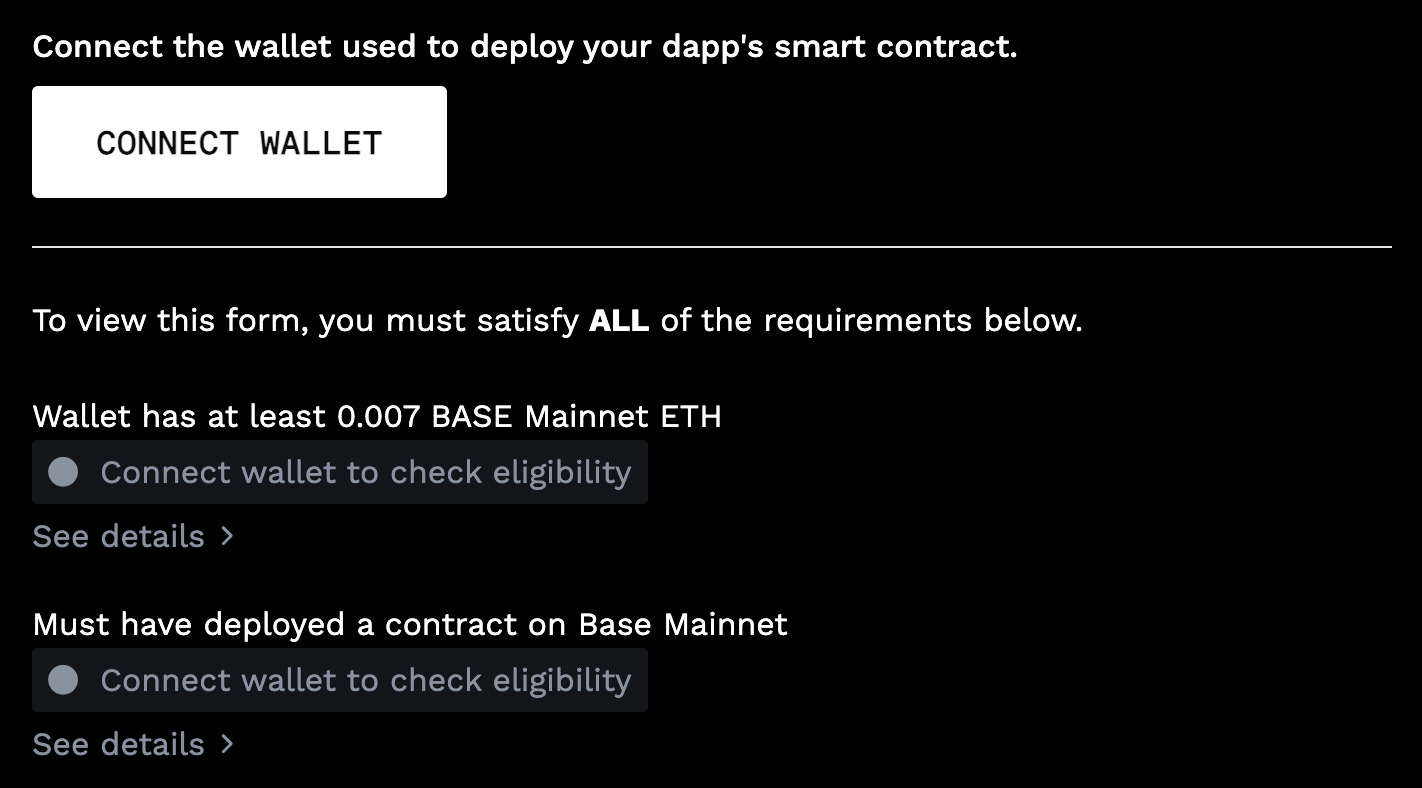Click Connect wallet to check ETH eligibility pill
The height and width of the screenshot is (788, 1422).
point(340,472)
